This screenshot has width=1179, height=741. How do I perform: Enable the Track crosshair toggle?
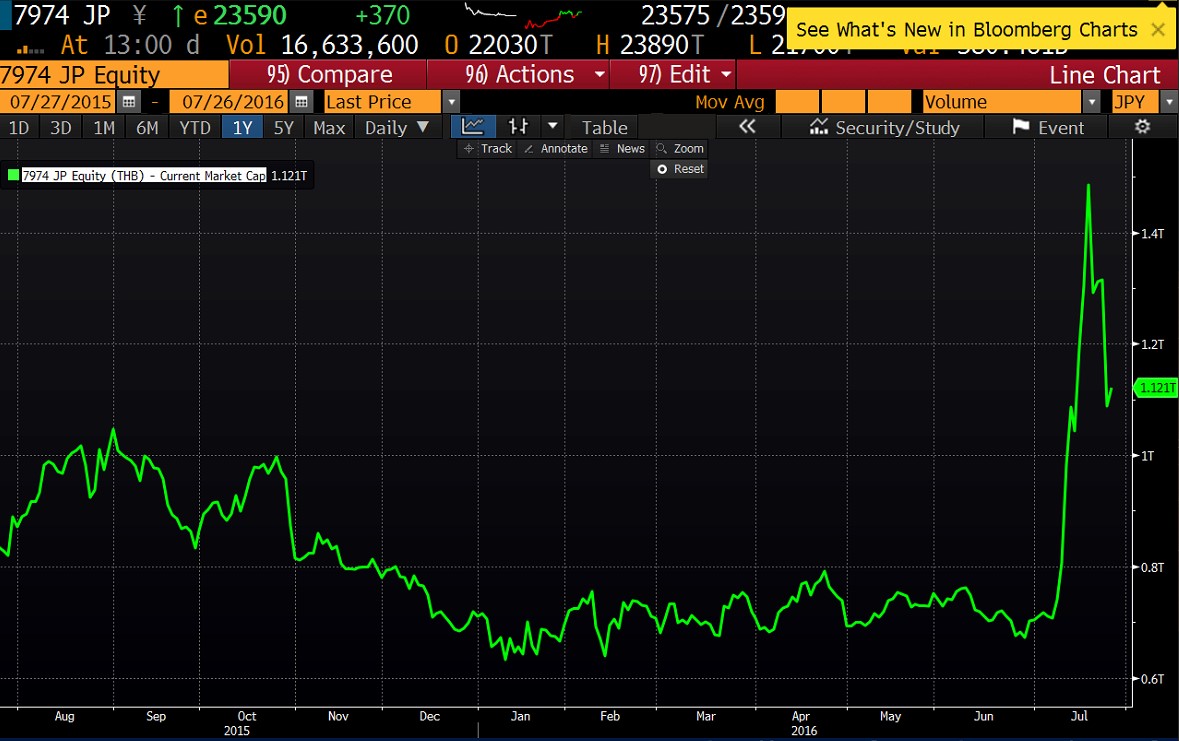(487, 149)
